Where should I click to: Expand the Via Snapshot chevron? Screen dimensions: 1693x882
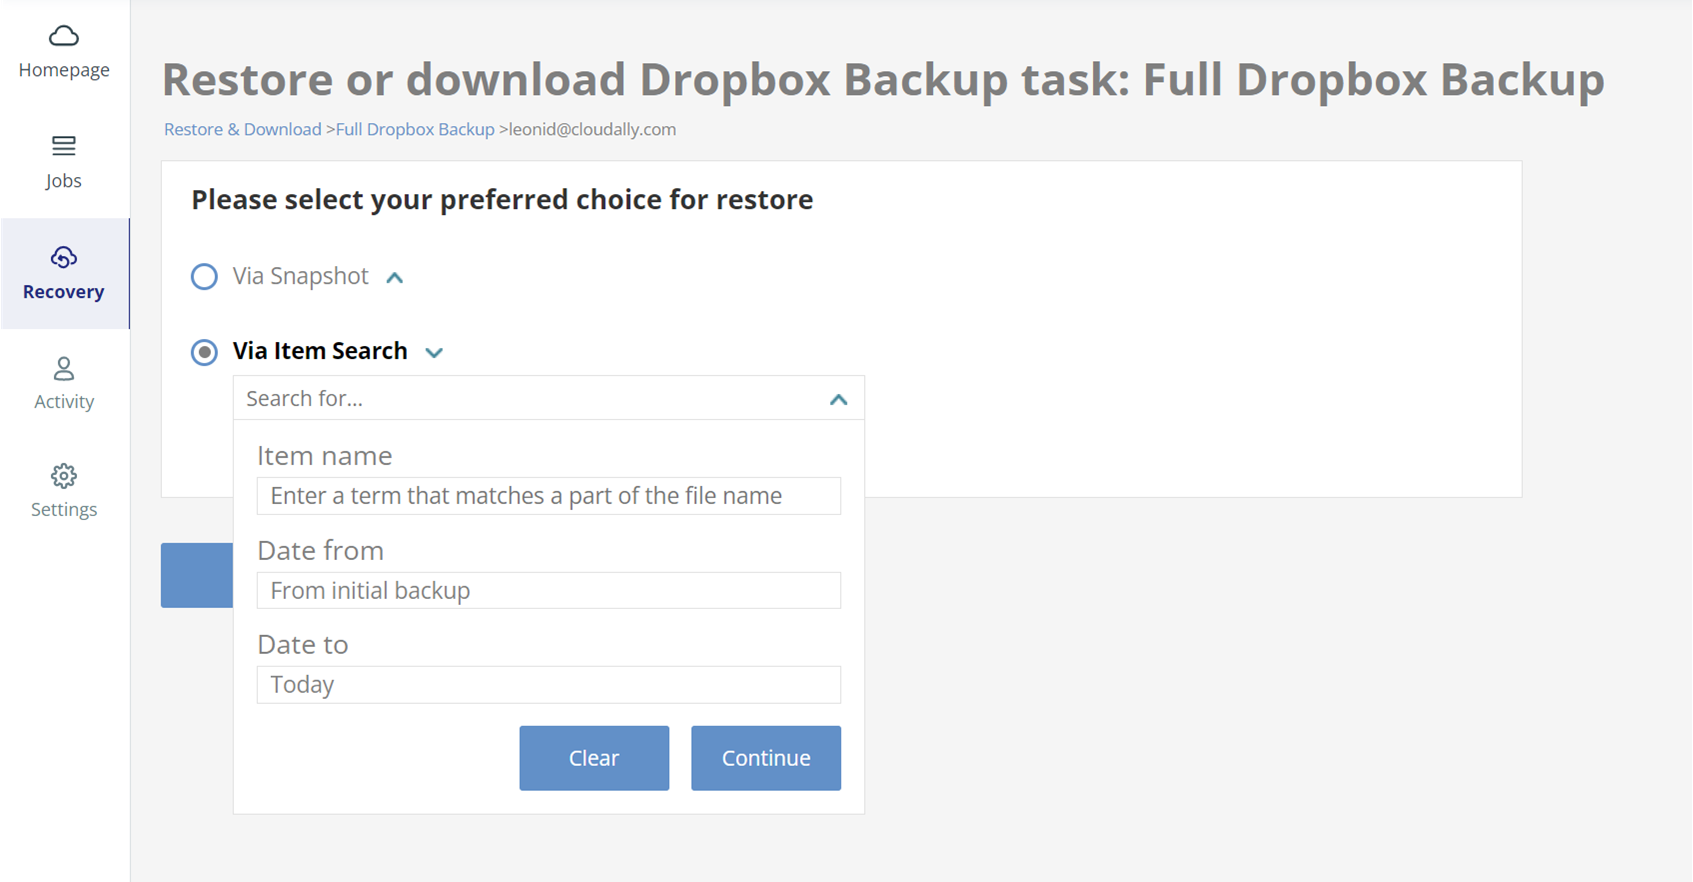tap(395, 278)
